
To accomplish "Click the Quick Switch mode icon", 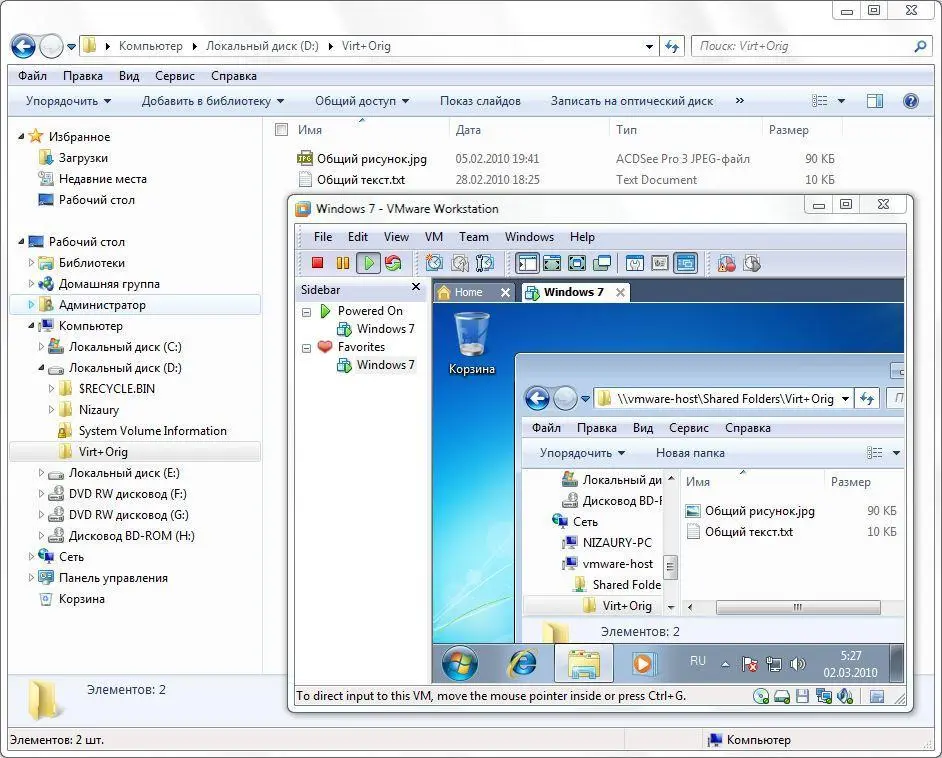I will (x=552, y=263).
